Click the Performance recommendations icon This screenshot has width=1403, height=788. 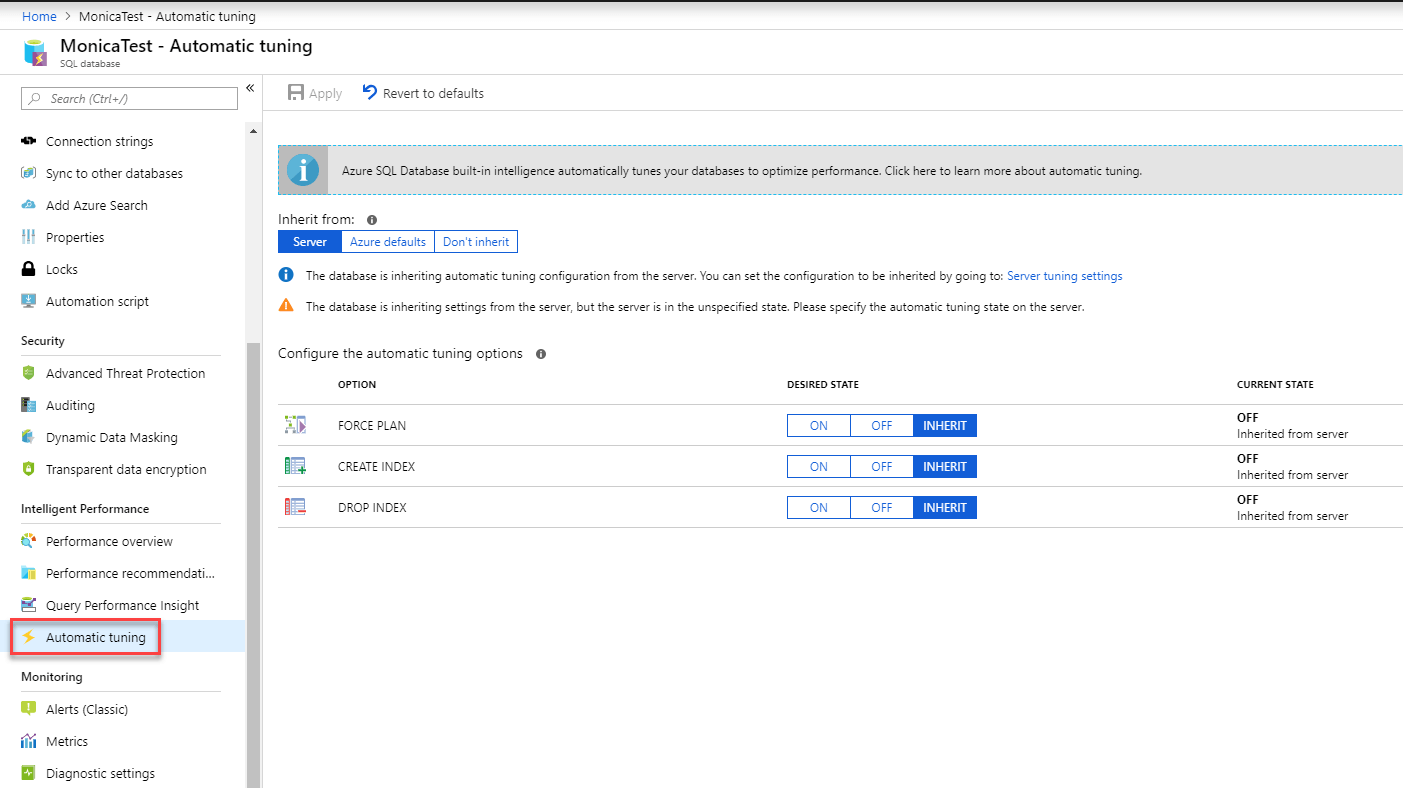29,573
